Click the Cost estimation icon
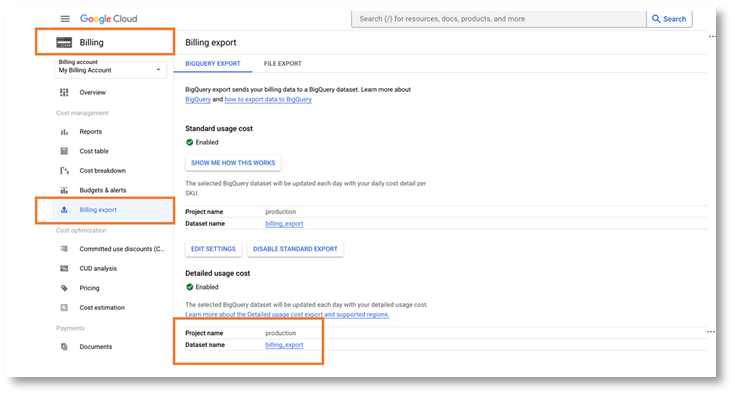The height and width of the screenshot is (396, 735). [x=64, y=307]
